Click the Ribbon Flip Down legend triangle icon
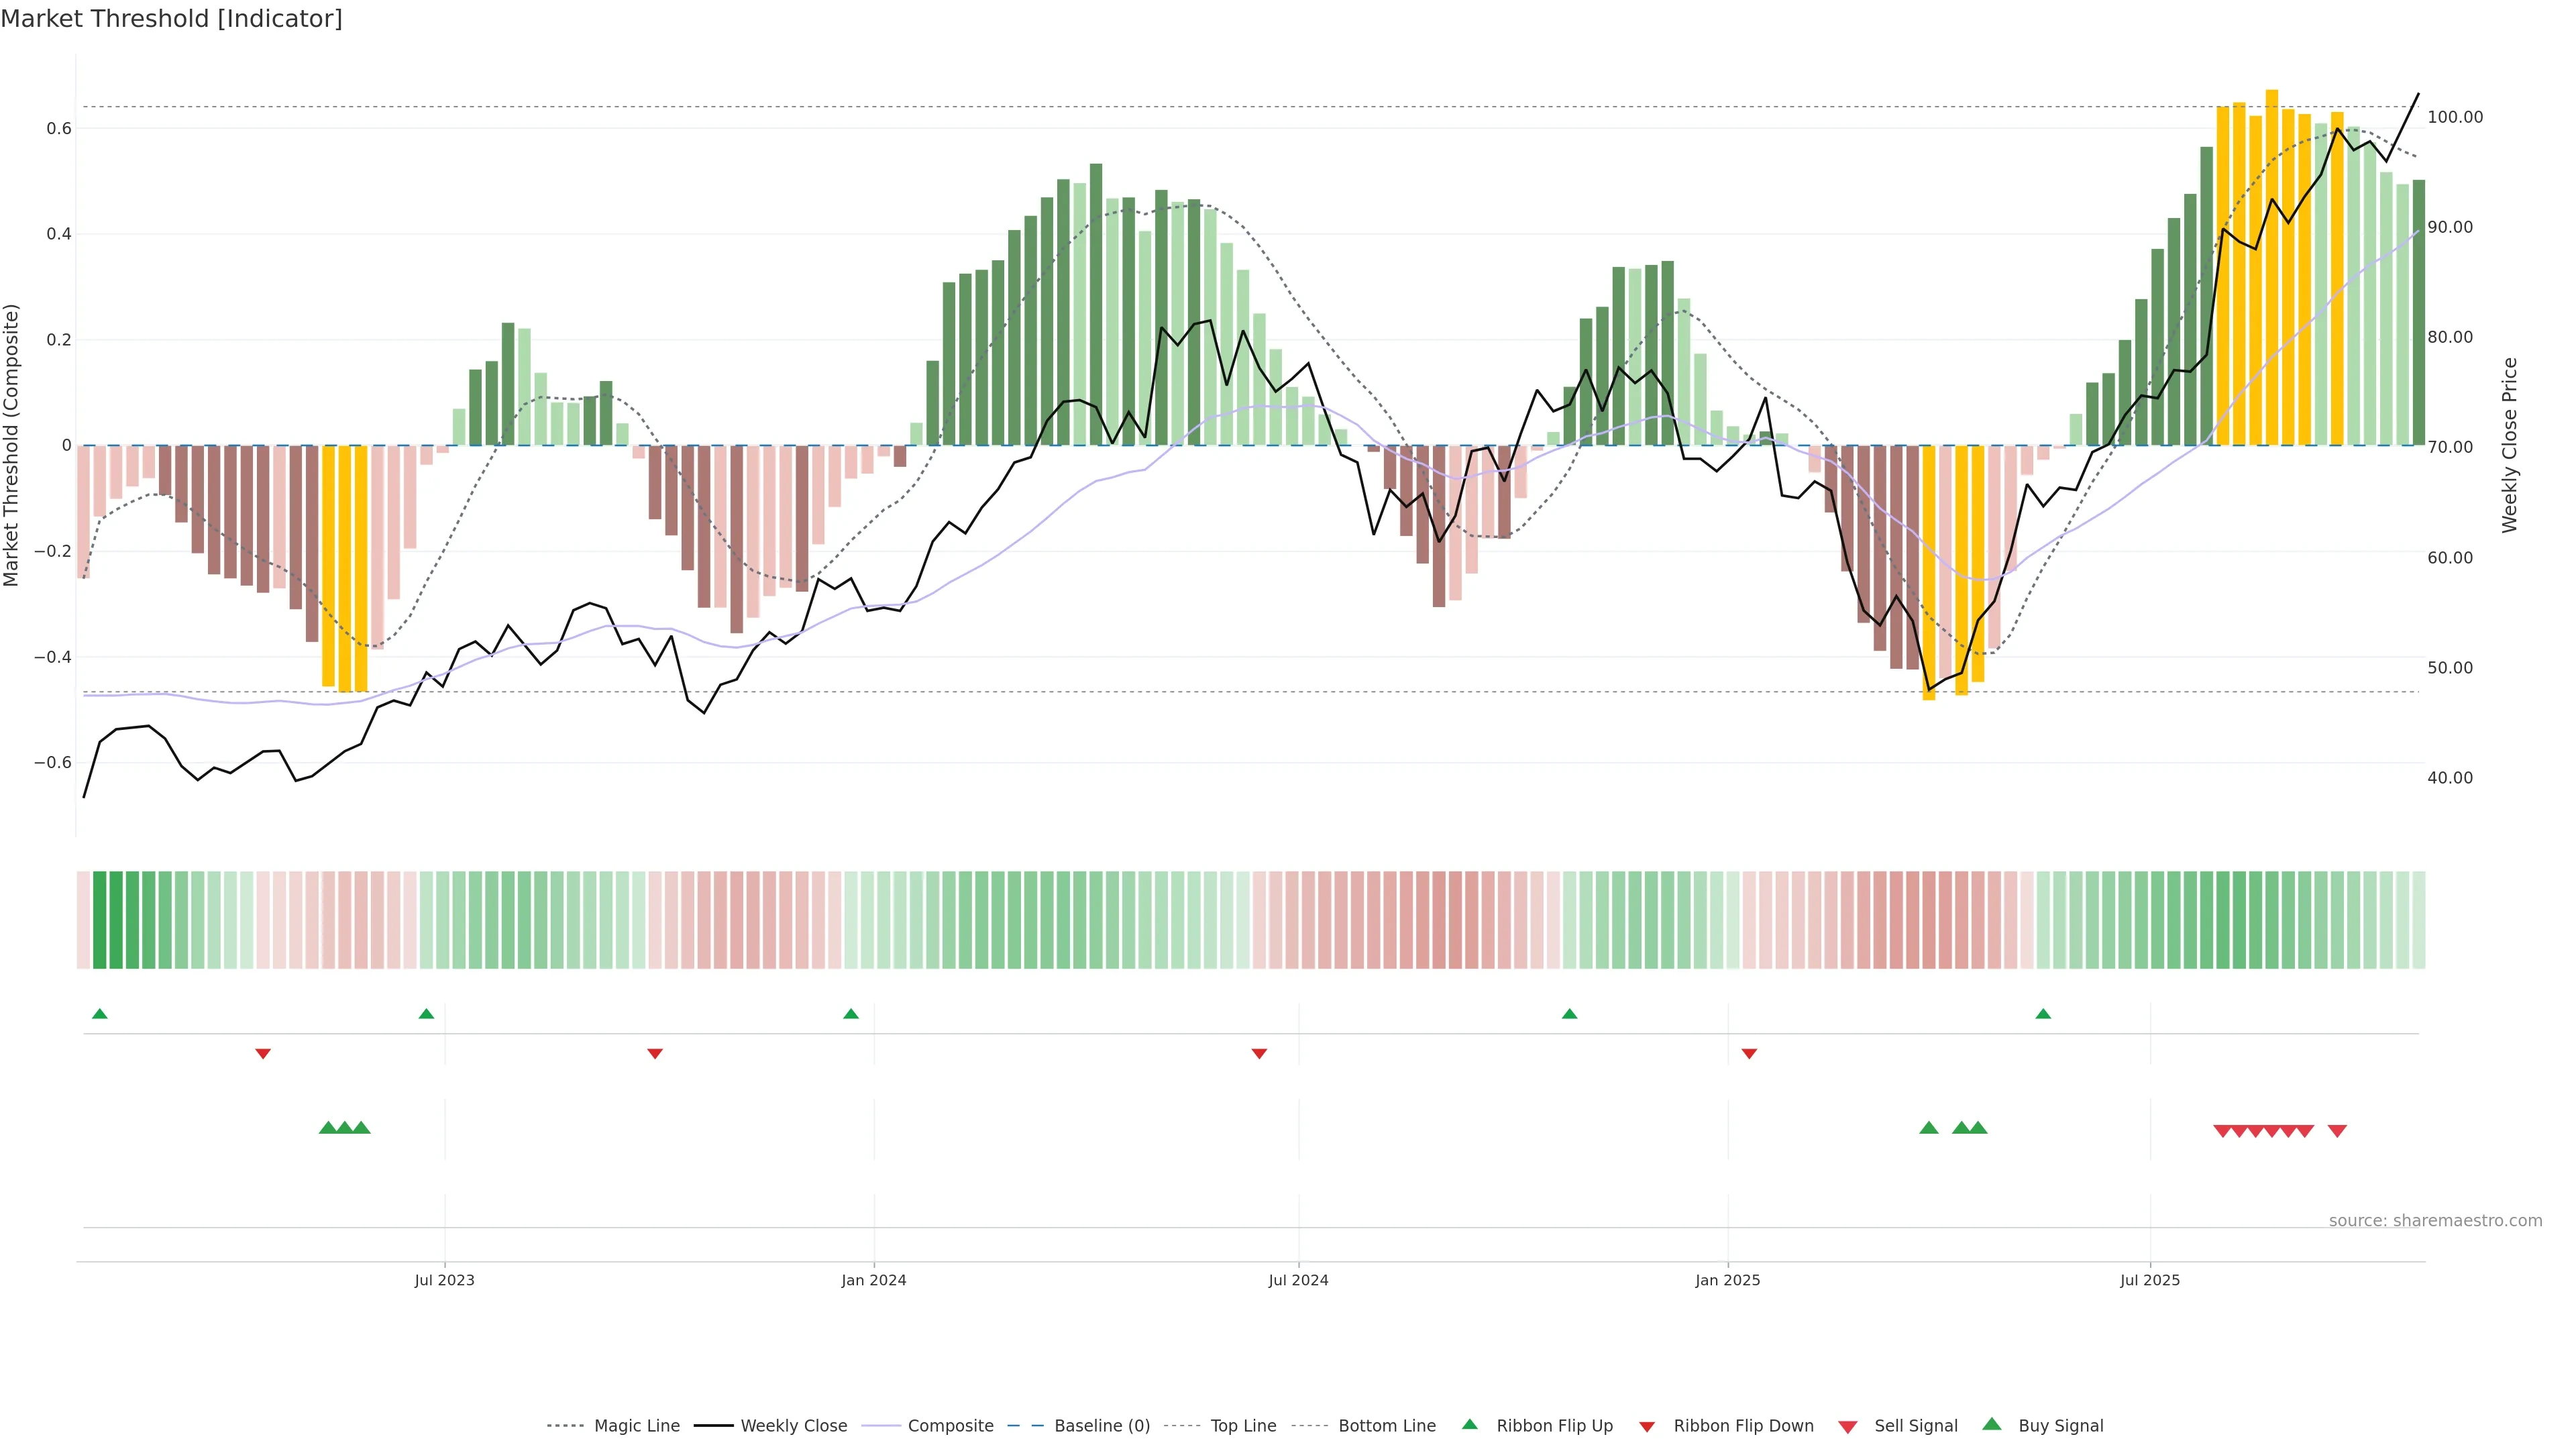Image resolution: width=2576 pixels, height=1449 pixels. click(x=1647, y=1427)
